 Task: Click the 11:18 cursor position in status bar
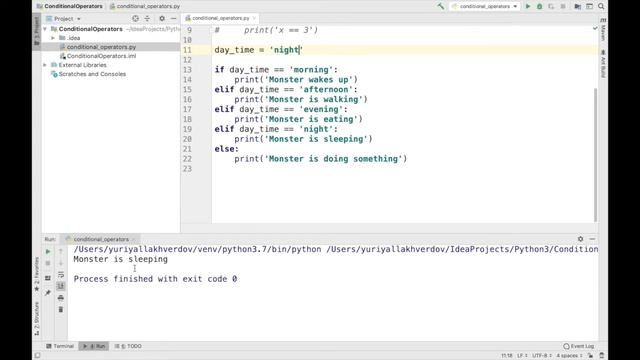tap(507, 356)
